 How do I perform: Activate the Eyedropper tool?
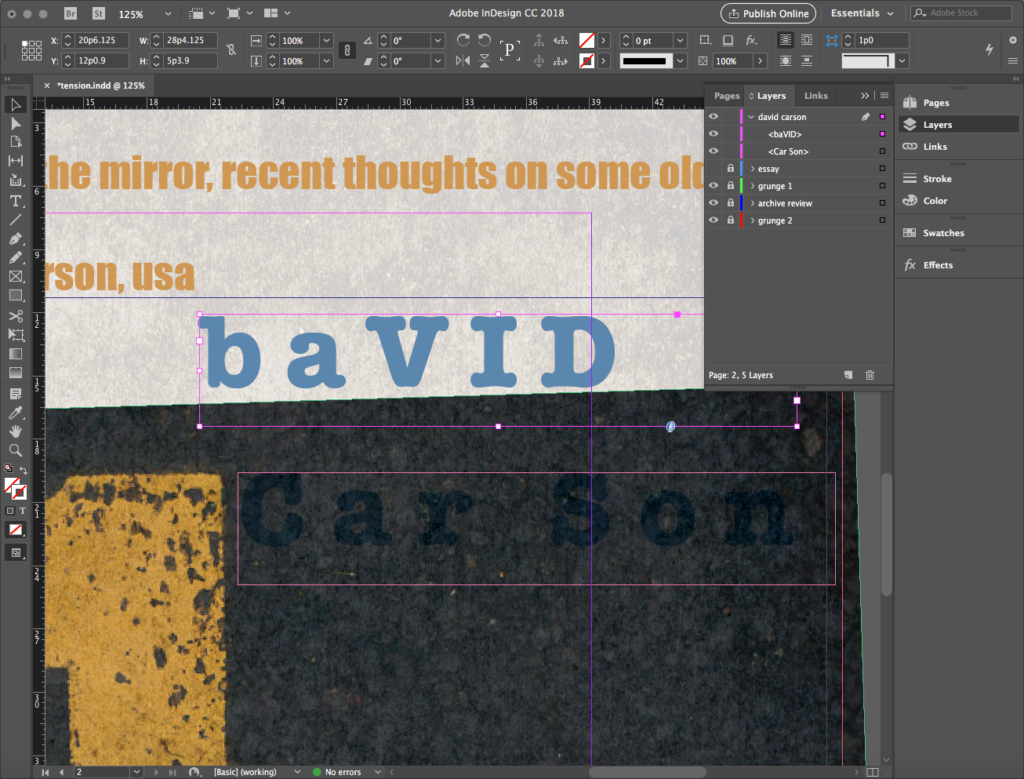click(16, 412)
